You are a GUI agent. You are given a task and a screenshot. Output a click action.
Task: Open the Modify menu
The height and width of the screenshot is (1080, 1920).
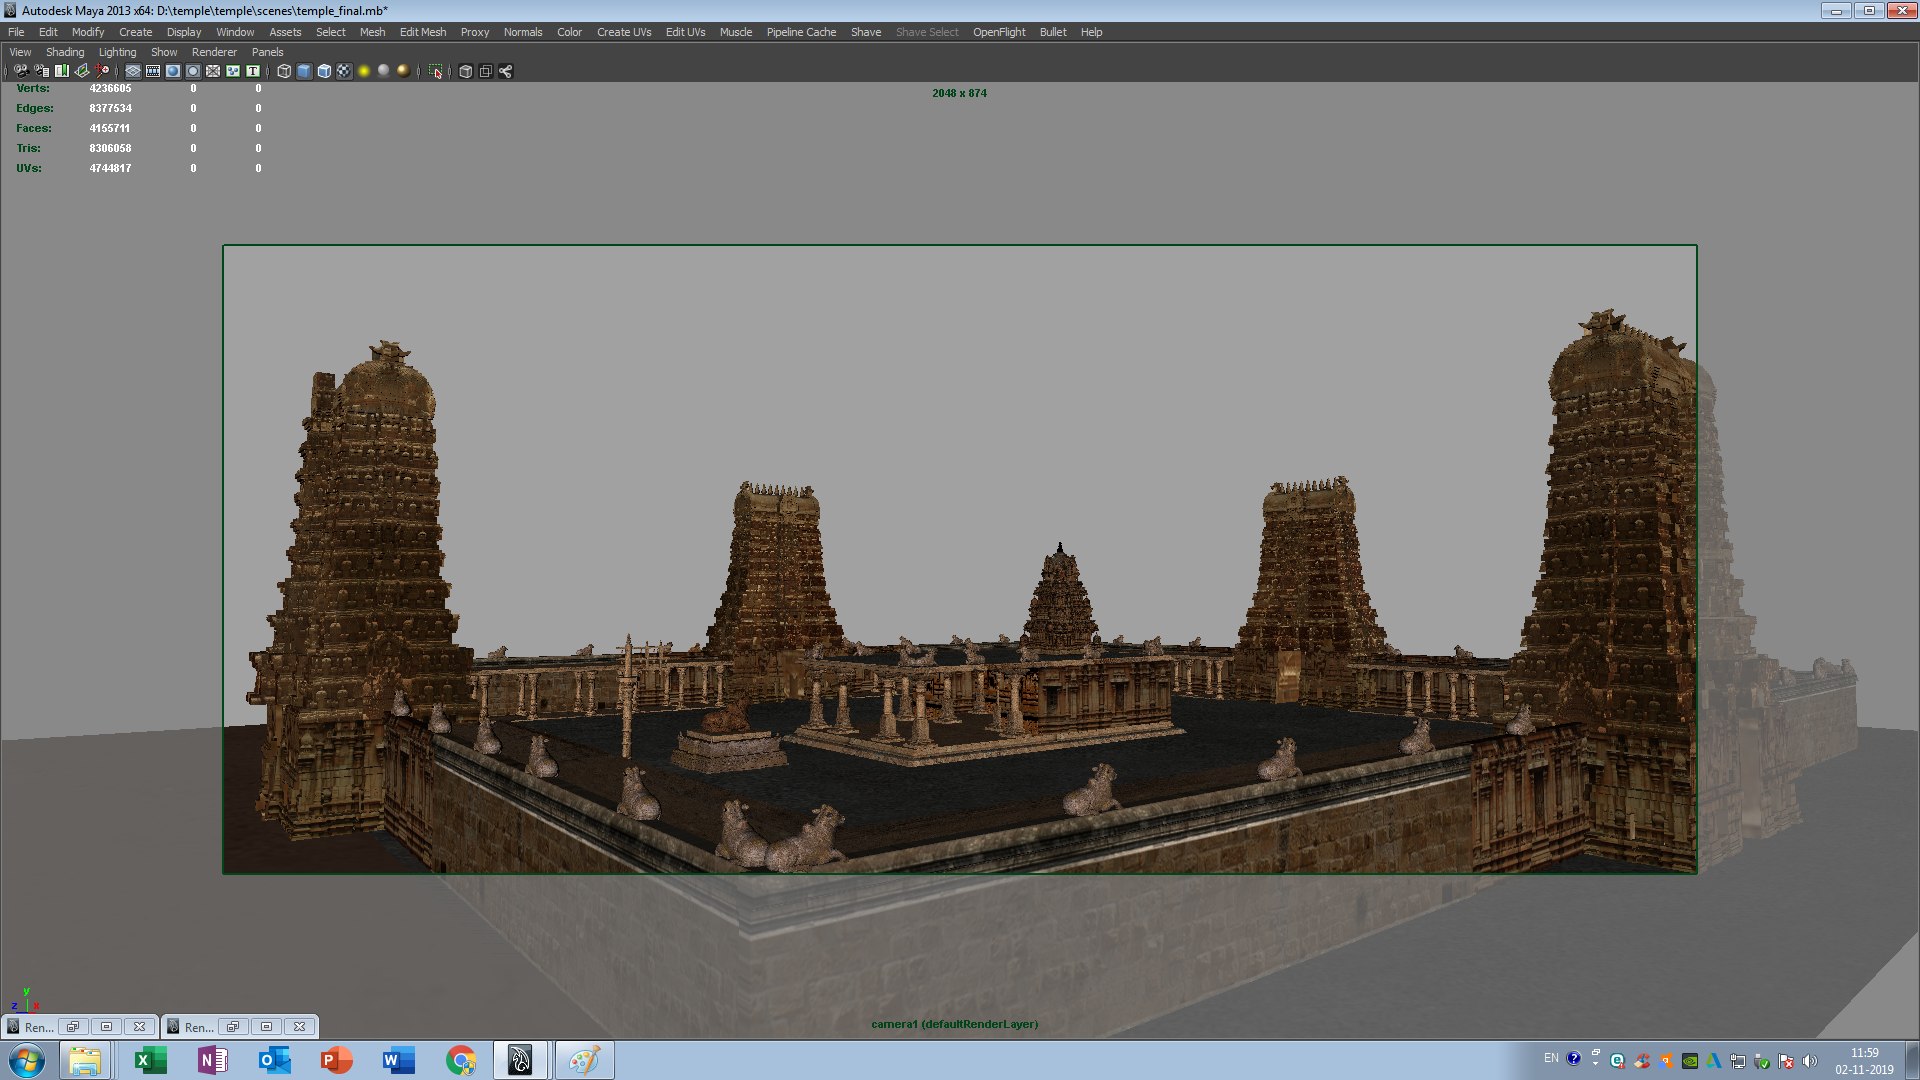[x=88, y=32]
